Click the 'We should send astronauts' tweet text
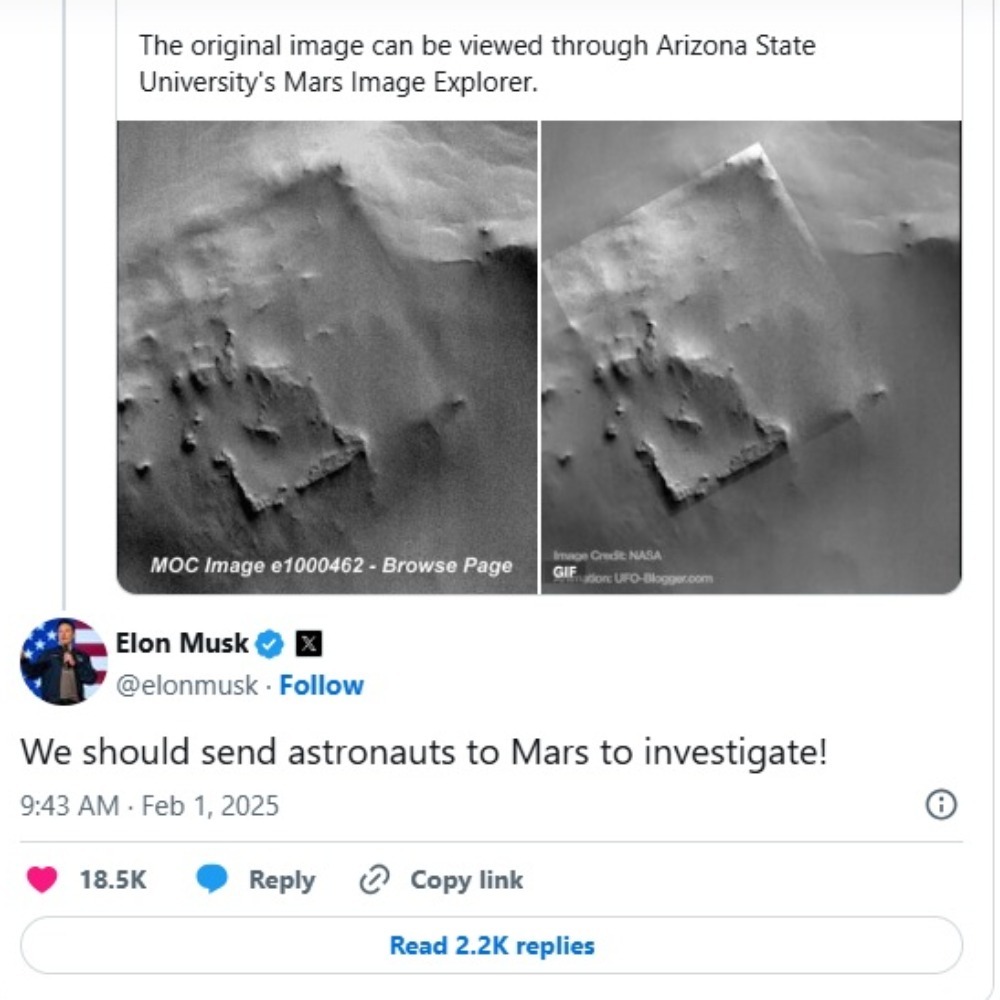Image resolution: width=1000 pixels, height=1000 pixels. point(424,753)
